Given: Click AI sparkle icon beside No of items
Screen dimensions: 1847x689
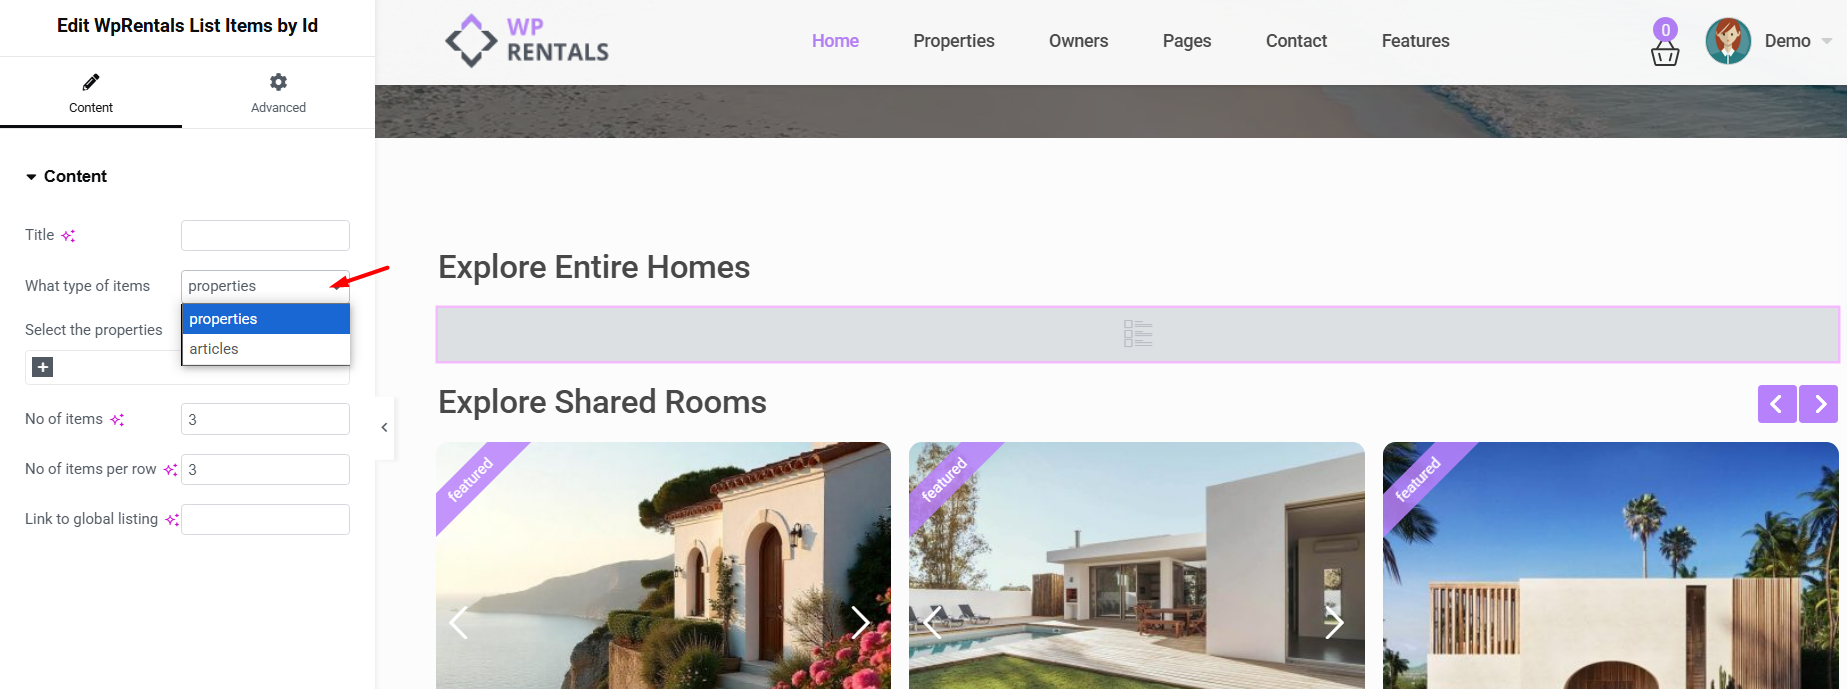Looking at the screenshot, I should click(x=117, y=420).
